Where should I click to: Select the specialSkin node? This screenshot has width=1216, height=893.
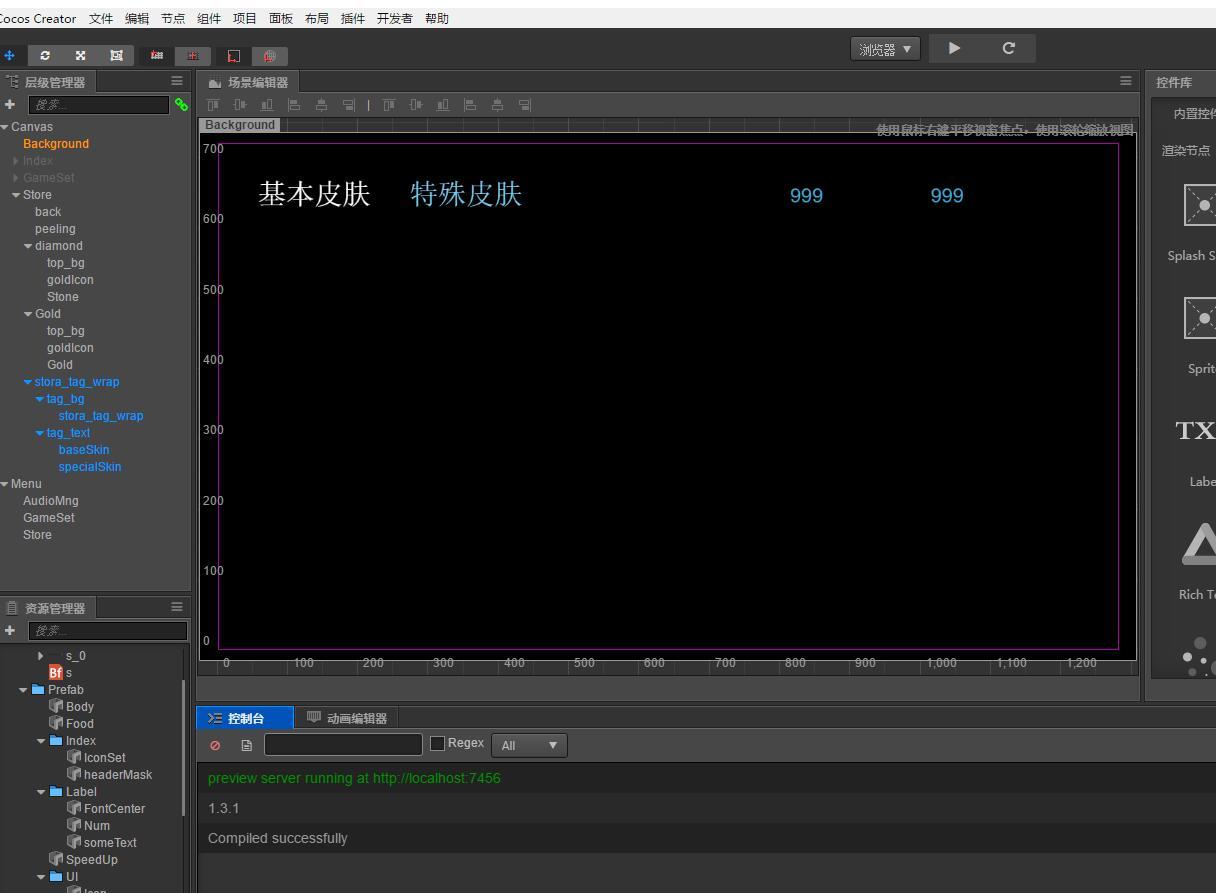pos(90,467)
